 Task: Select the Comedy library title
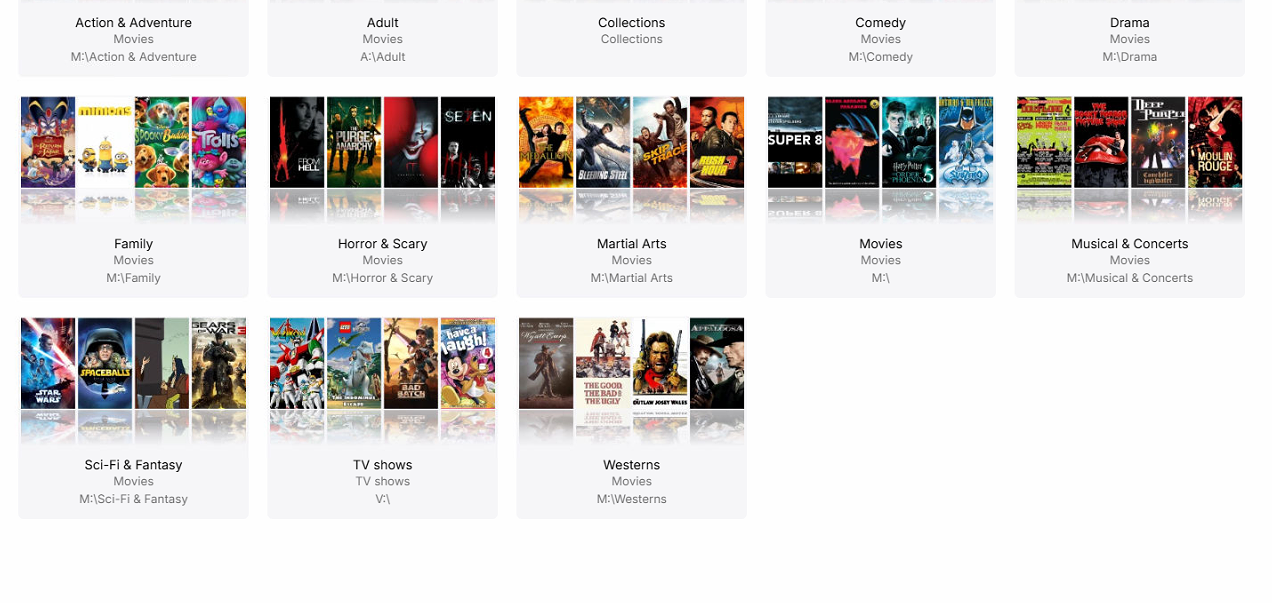click(x=880, y=22)
